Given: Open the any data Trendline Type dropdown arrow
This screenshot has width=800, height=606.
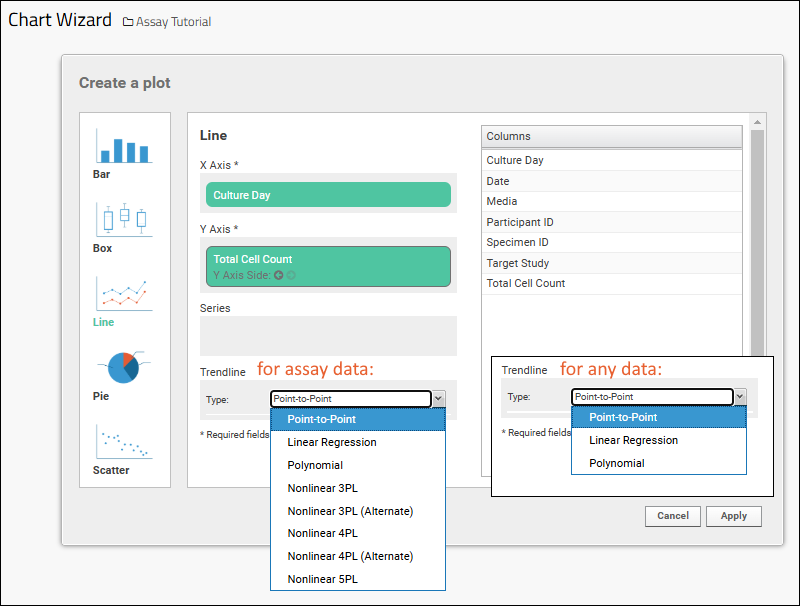Looking at the screenshot, I should click(x=740, y=397).
